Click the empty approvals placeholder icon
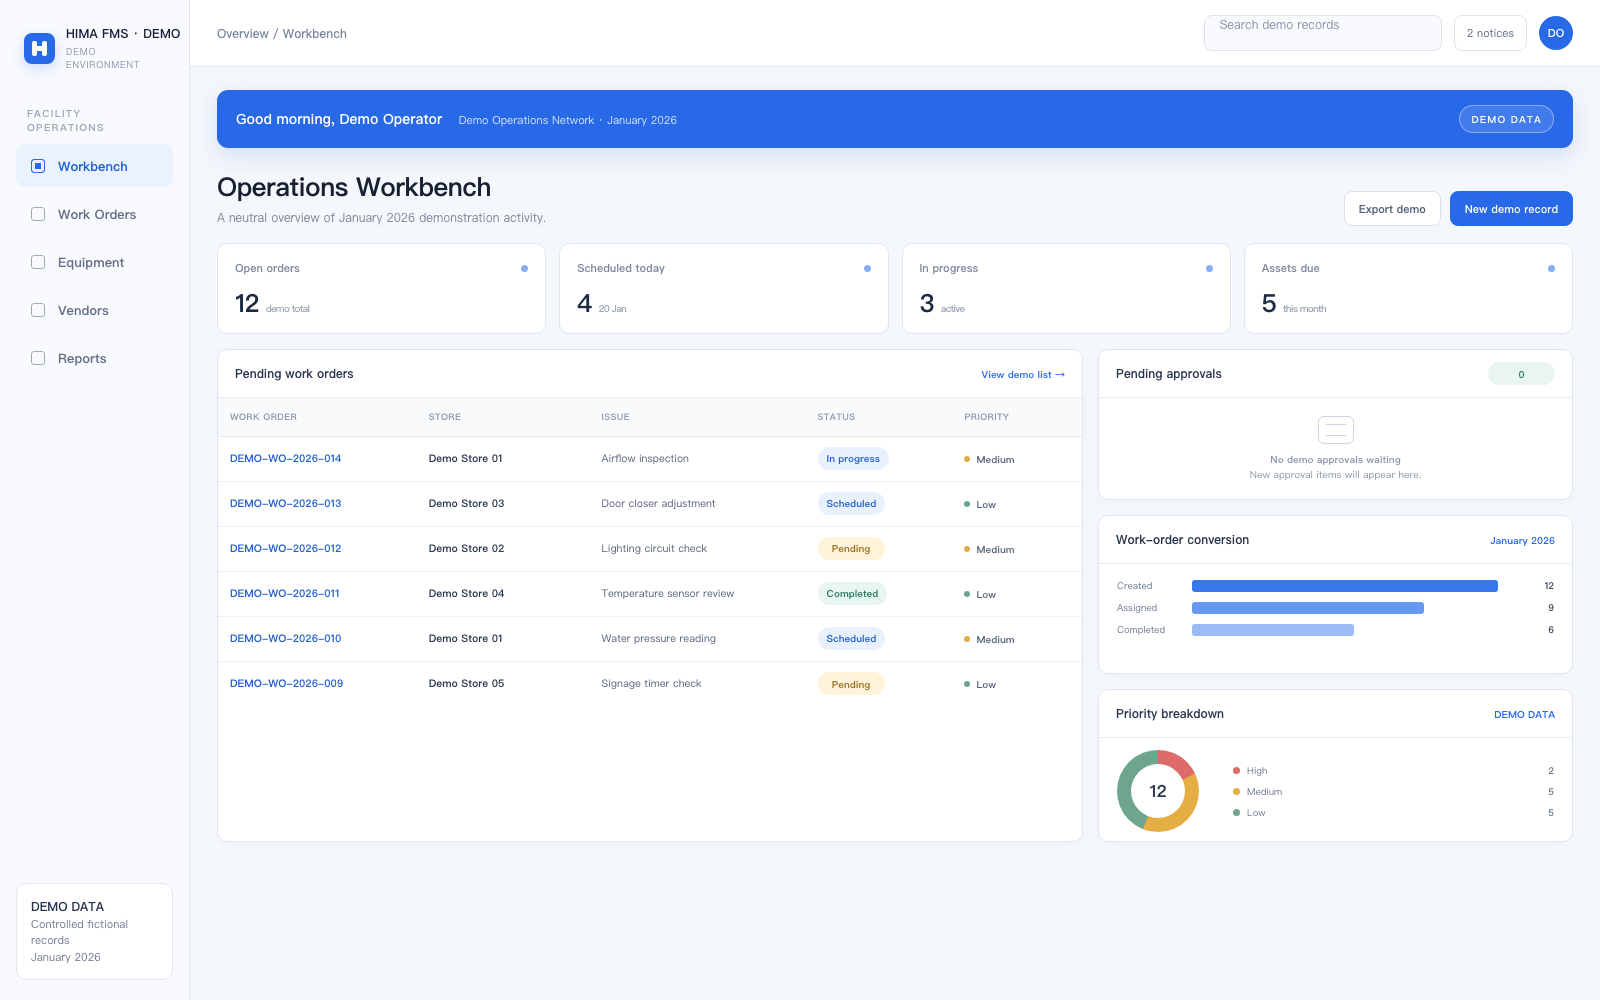1600x1000 pixels. pyautogui.click(x=1335, y=430)
